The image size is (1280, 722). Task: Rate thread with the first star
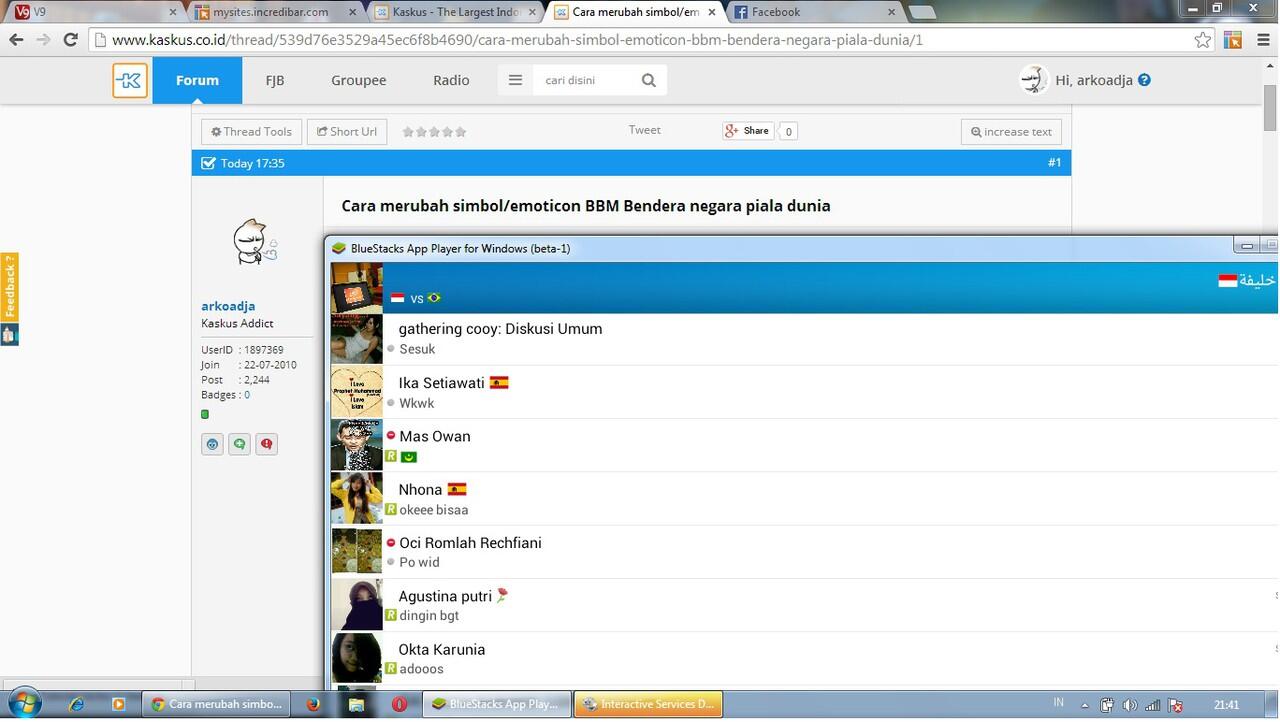click(408, 132)
